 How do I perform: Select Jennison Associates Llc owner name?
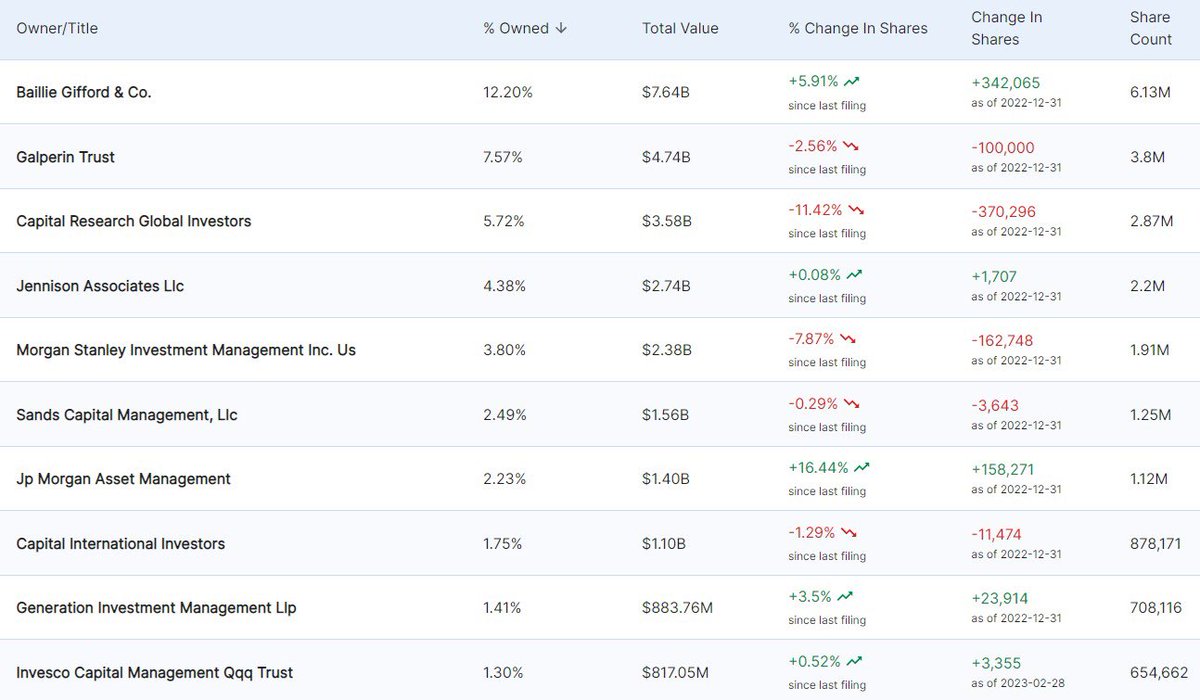pyautogui.click(x=100, y=286)
